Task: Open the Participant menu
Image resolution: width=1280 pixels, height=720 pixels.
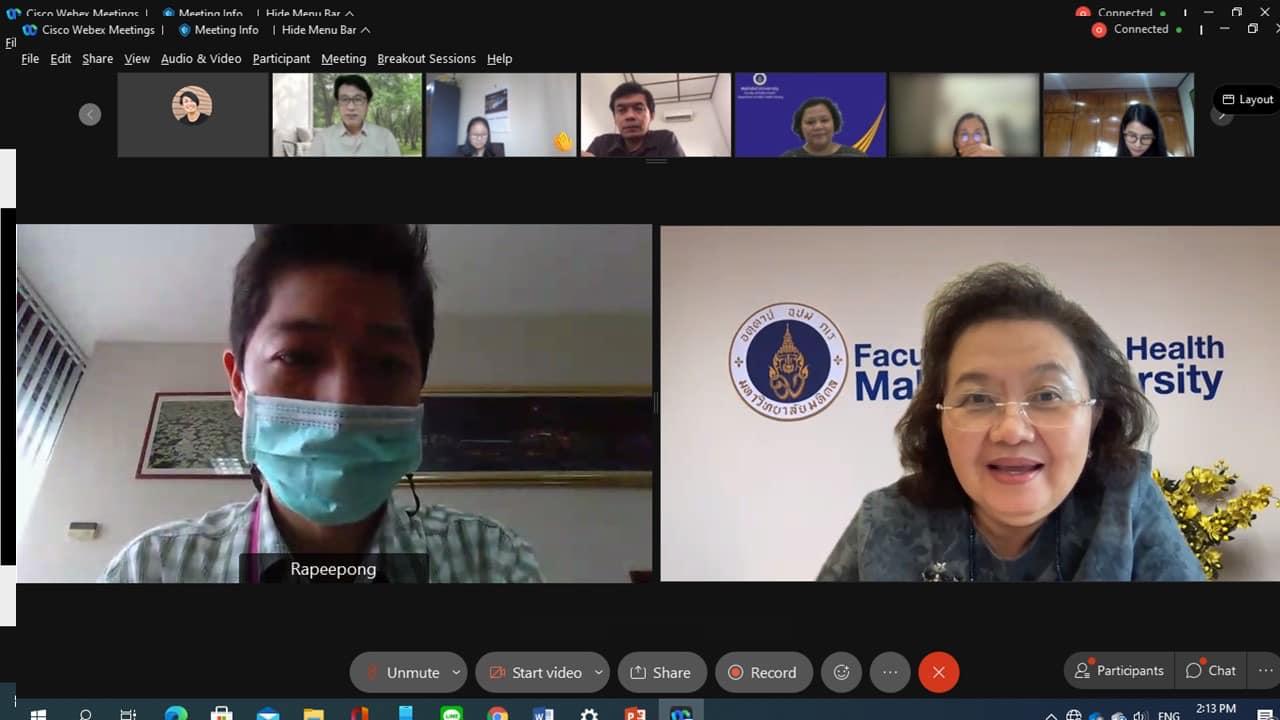Action: pyautogui.click(x=281, y=59)
